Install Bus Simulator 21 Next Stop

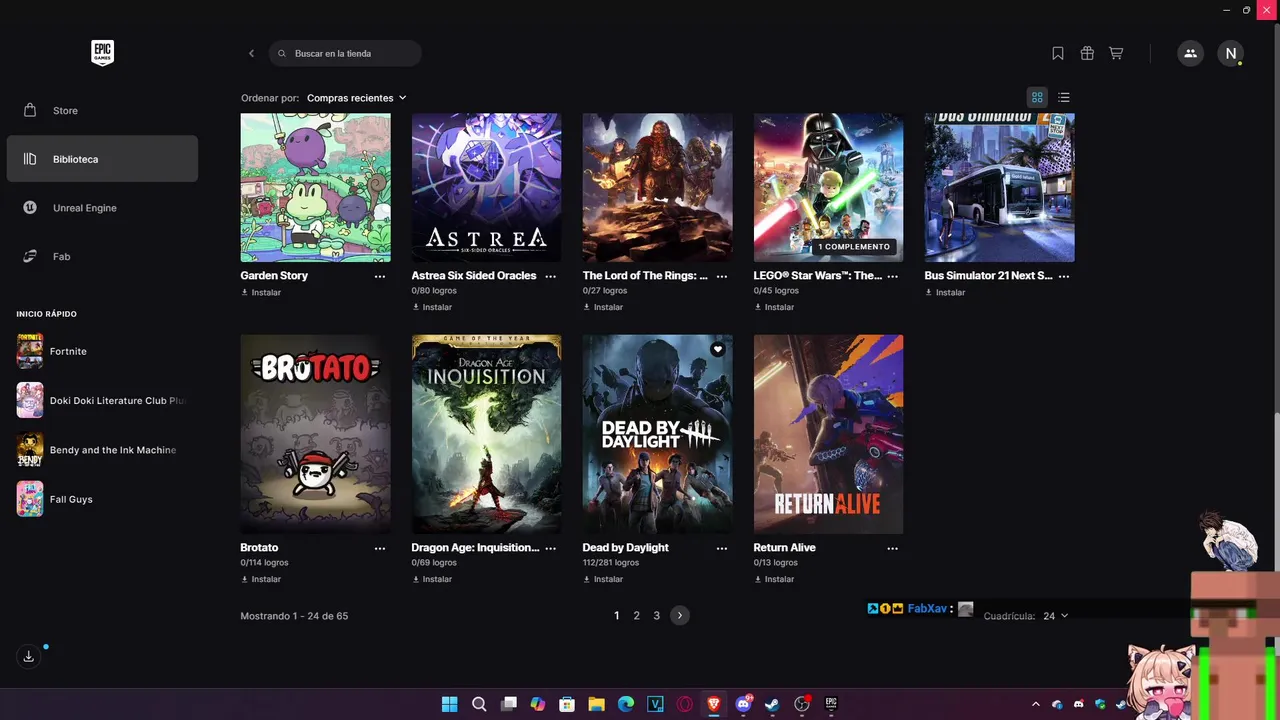tap(945, 293)
